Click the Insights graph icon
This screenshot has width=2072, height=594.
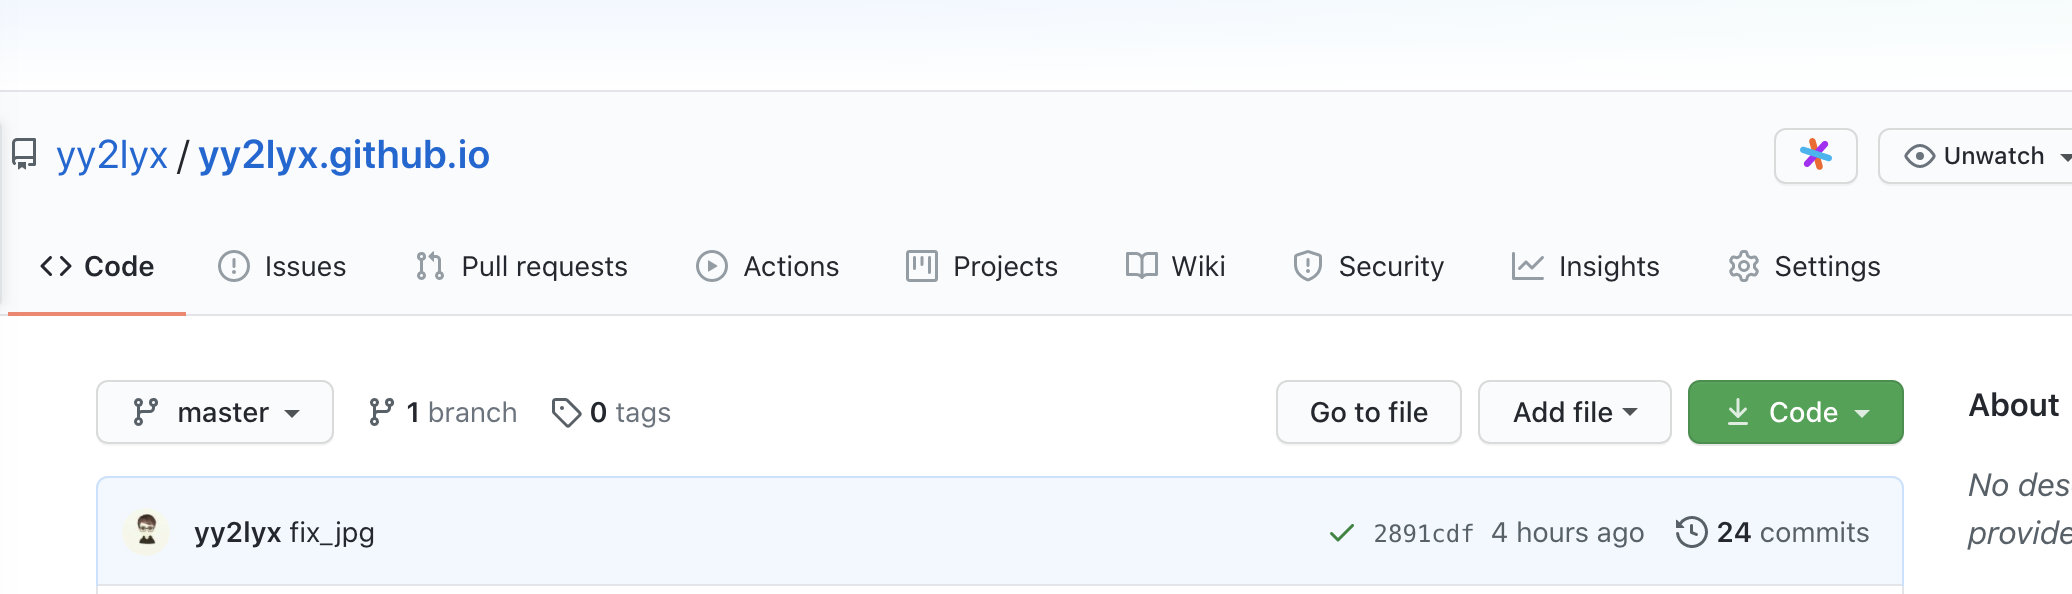(x=1527, y=266)
